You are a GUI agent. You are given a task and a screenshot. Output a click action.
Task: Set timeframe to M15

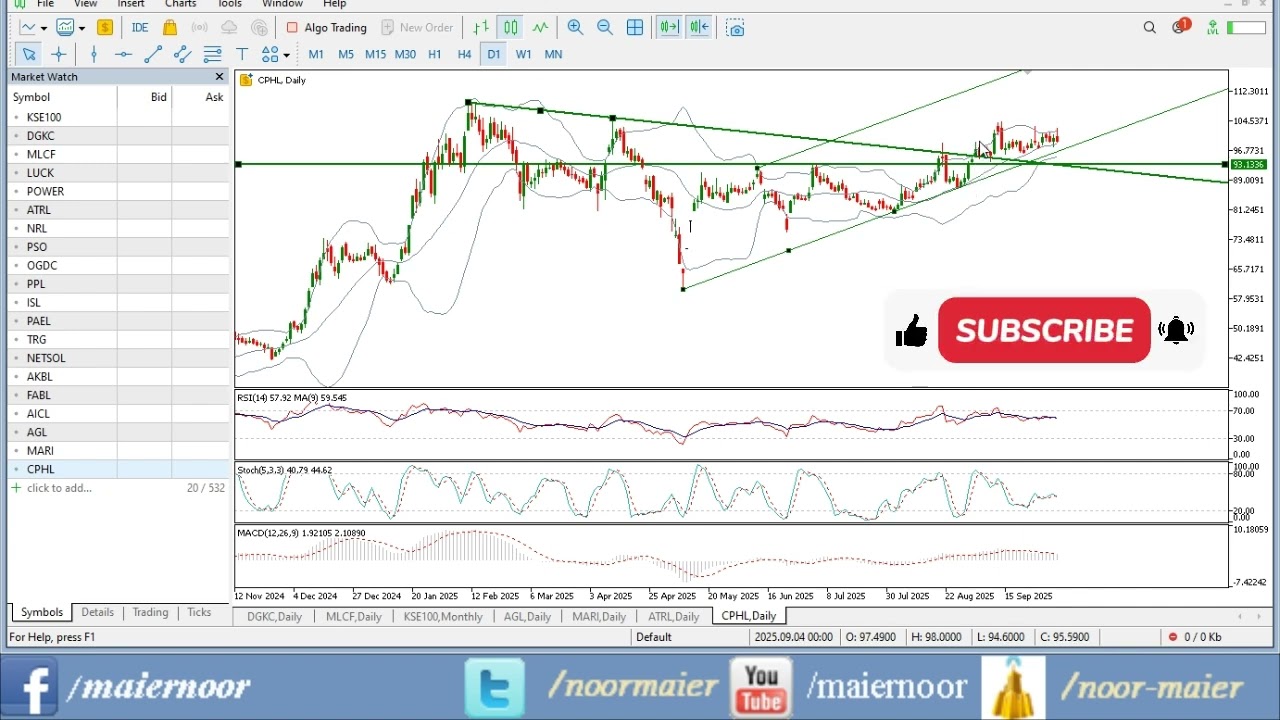(375, 55)
